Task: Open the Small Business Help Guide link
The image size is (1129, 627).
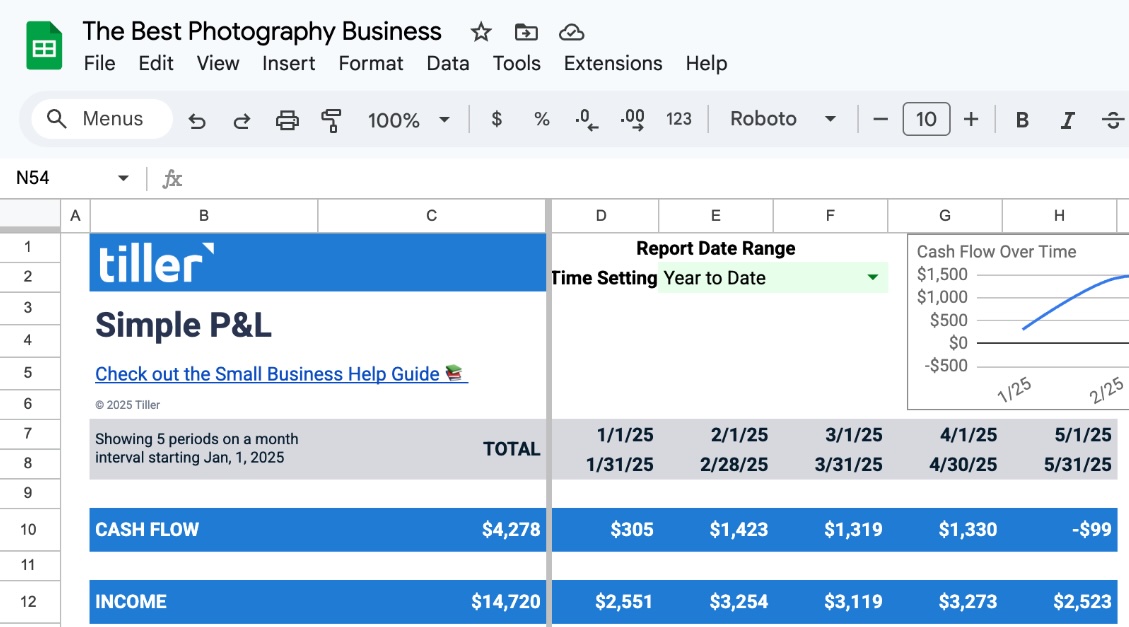Action: [282, 374]
